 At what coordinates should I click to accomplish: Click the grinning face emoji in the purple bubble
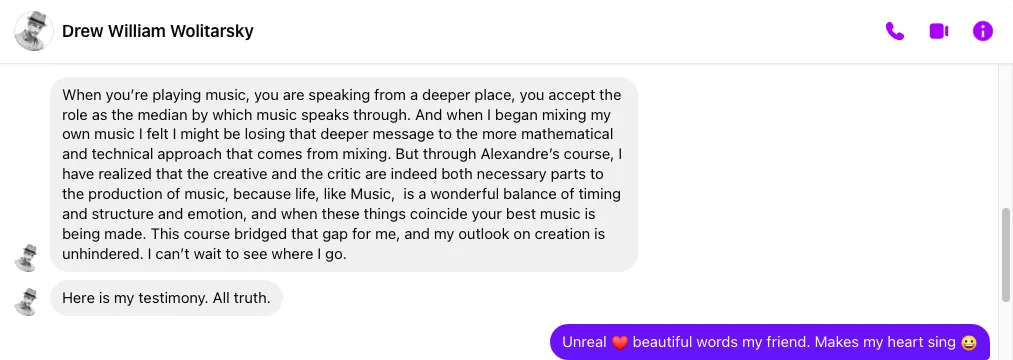coord(968,343)
